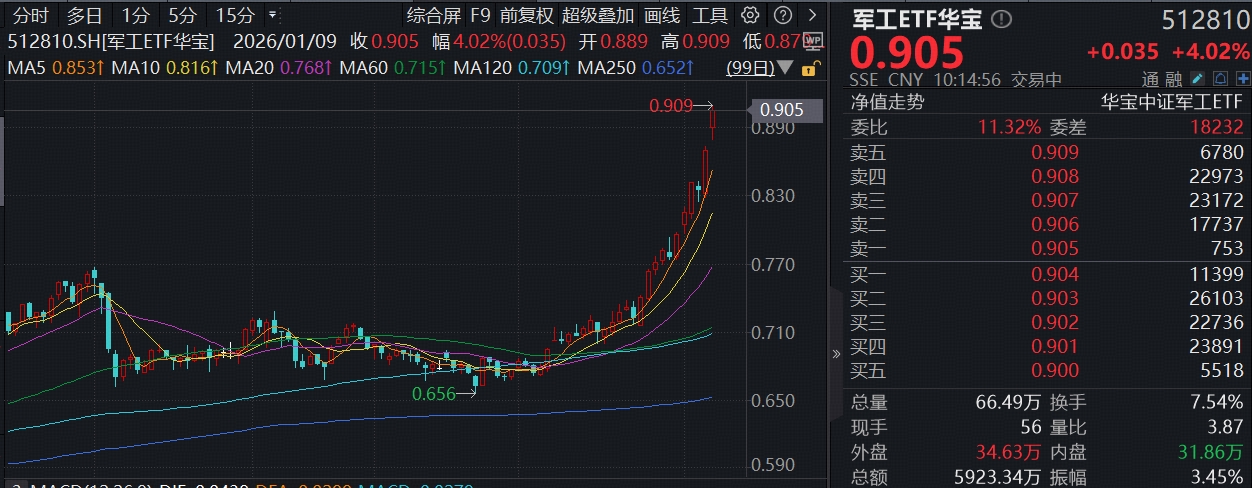Click the info icon beside 军工ETF华宝

pos(1001,20)
